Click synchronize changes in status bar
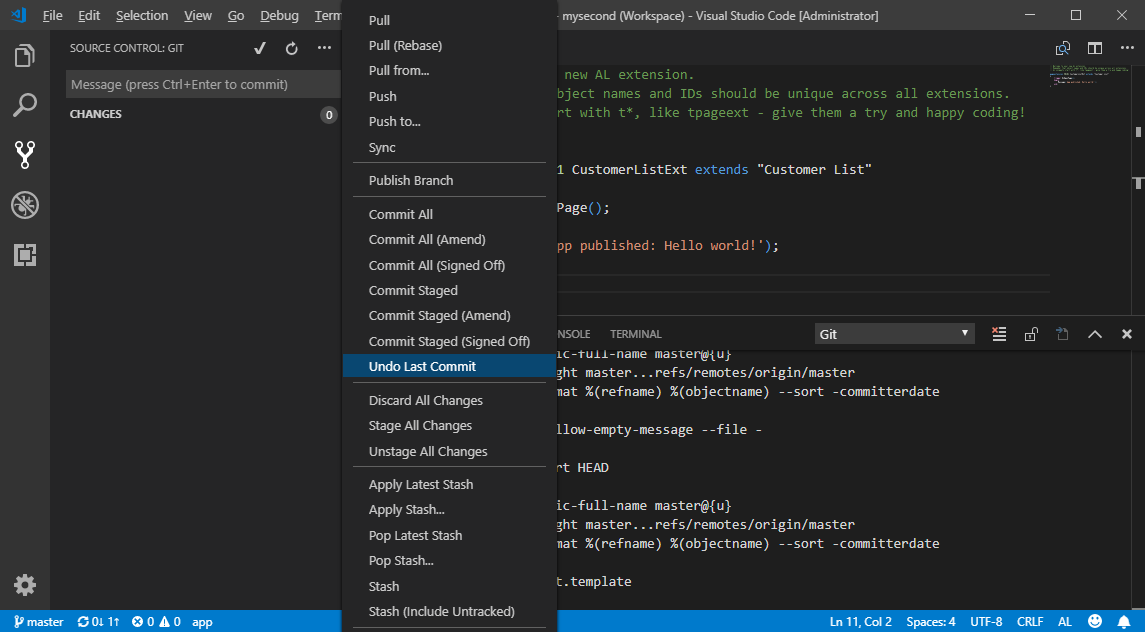Image resolution: width=1145 pixels, height=632 pixels. point(98,622)
